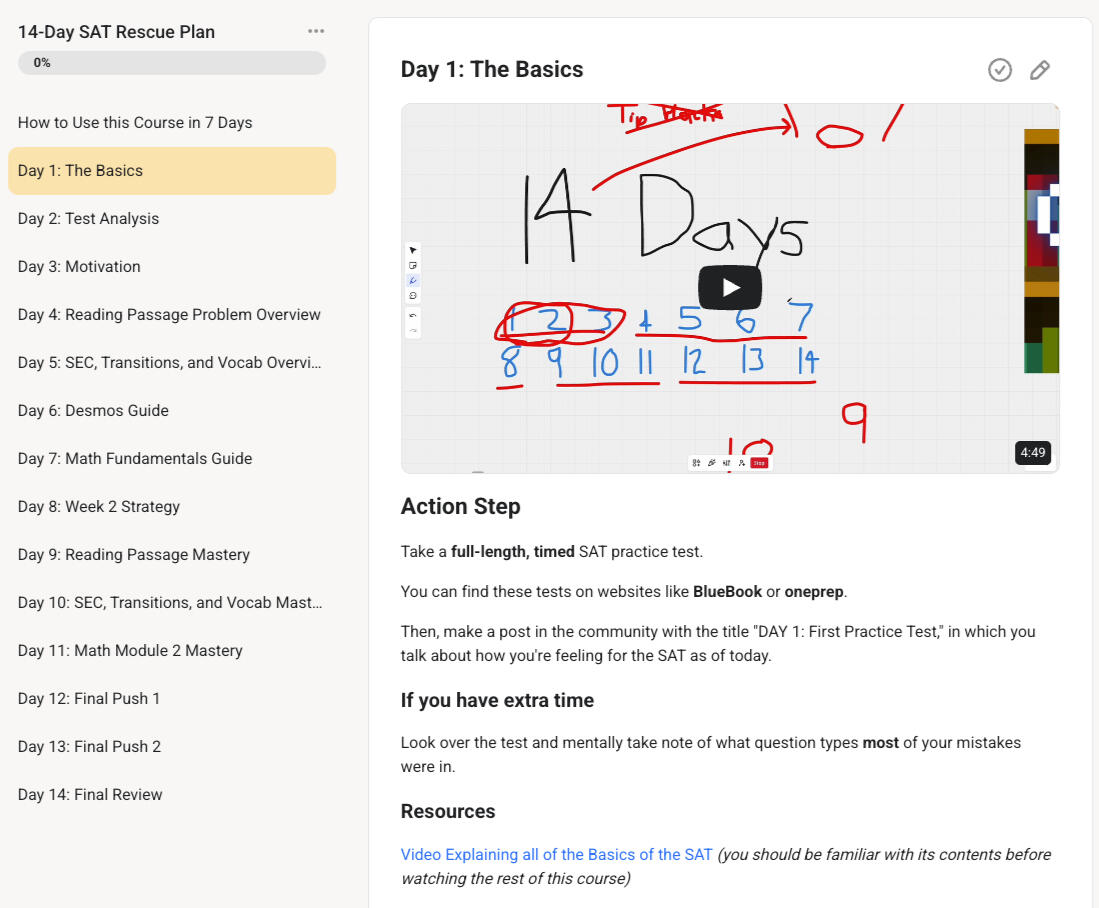Open Day 9: Reading Passage Mastery
The height and width of the screenshot is (908, 1099).
134,555
